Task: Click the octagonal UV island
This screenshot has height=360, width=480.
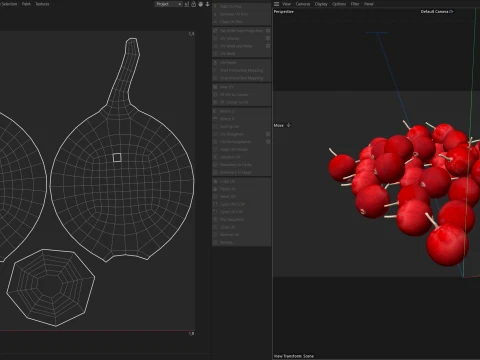Action: [x=51, y=287]
